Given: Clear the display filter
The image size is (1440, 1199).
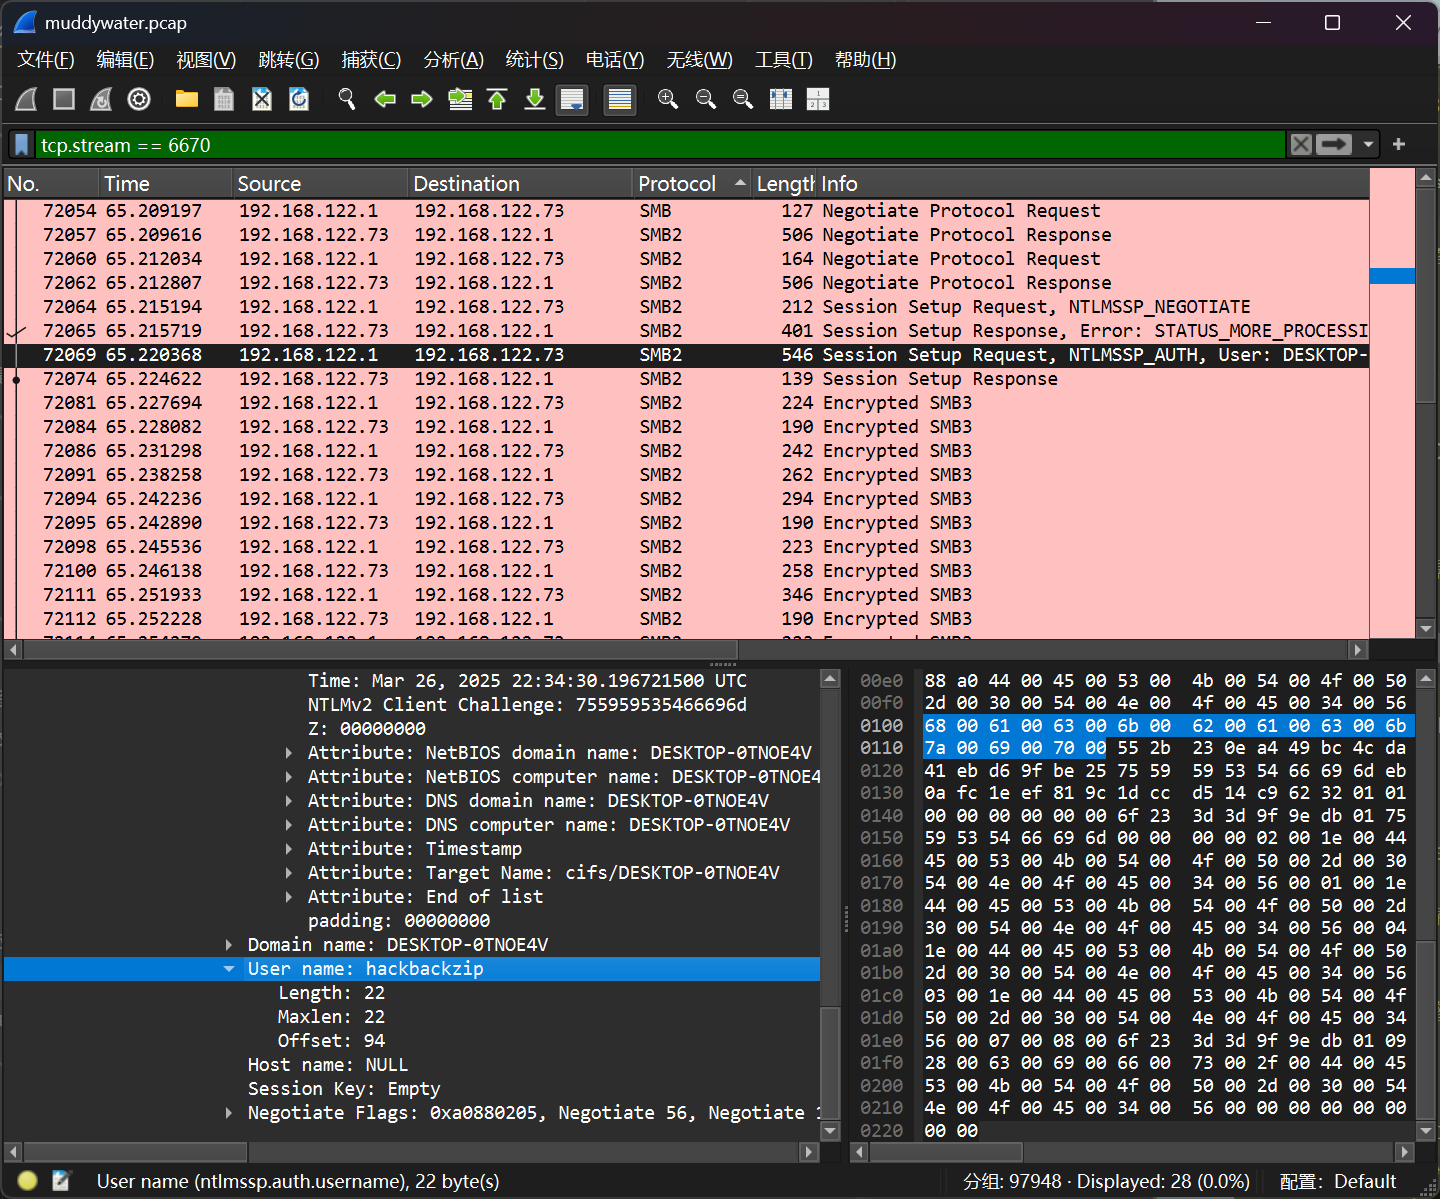Looking at the screenshot, I should click(1301, 145).
